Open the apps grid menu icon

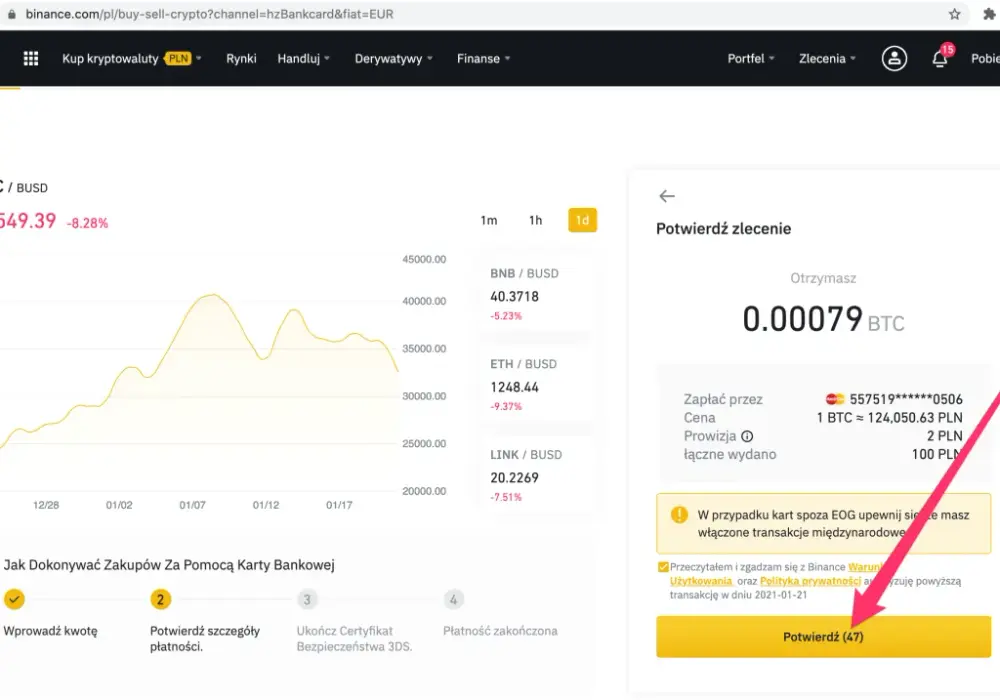pos(31,59)
